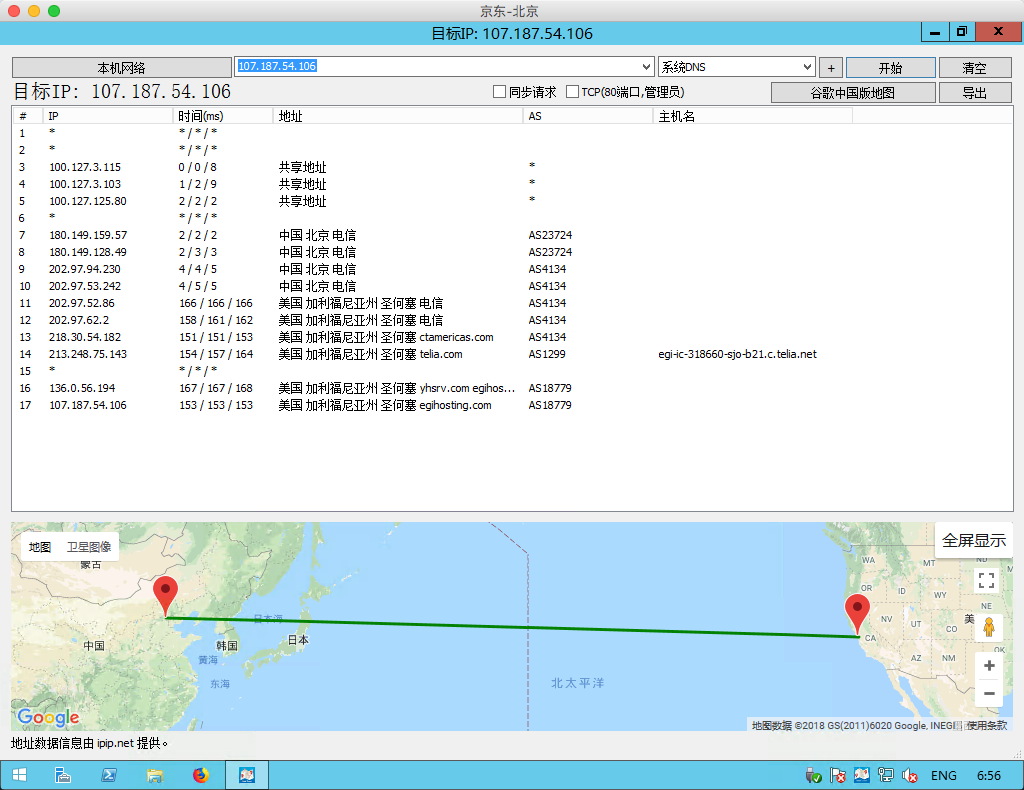
Task: Click the 清空 button to clear results
Action: [x=973, y=68]
